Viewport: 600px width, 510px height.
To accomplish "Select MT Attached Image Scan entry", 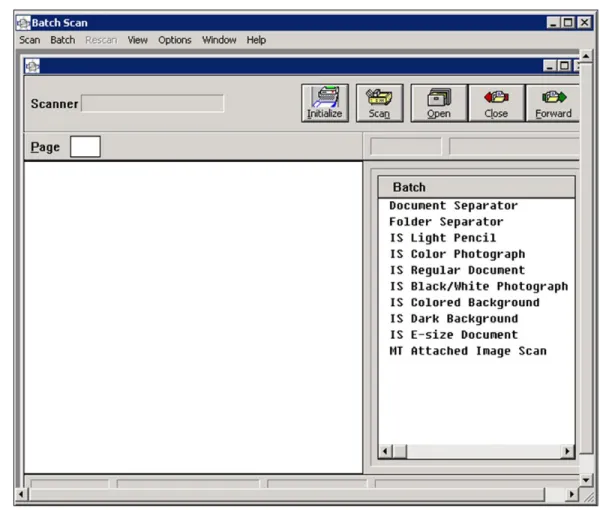I will 468,351.
